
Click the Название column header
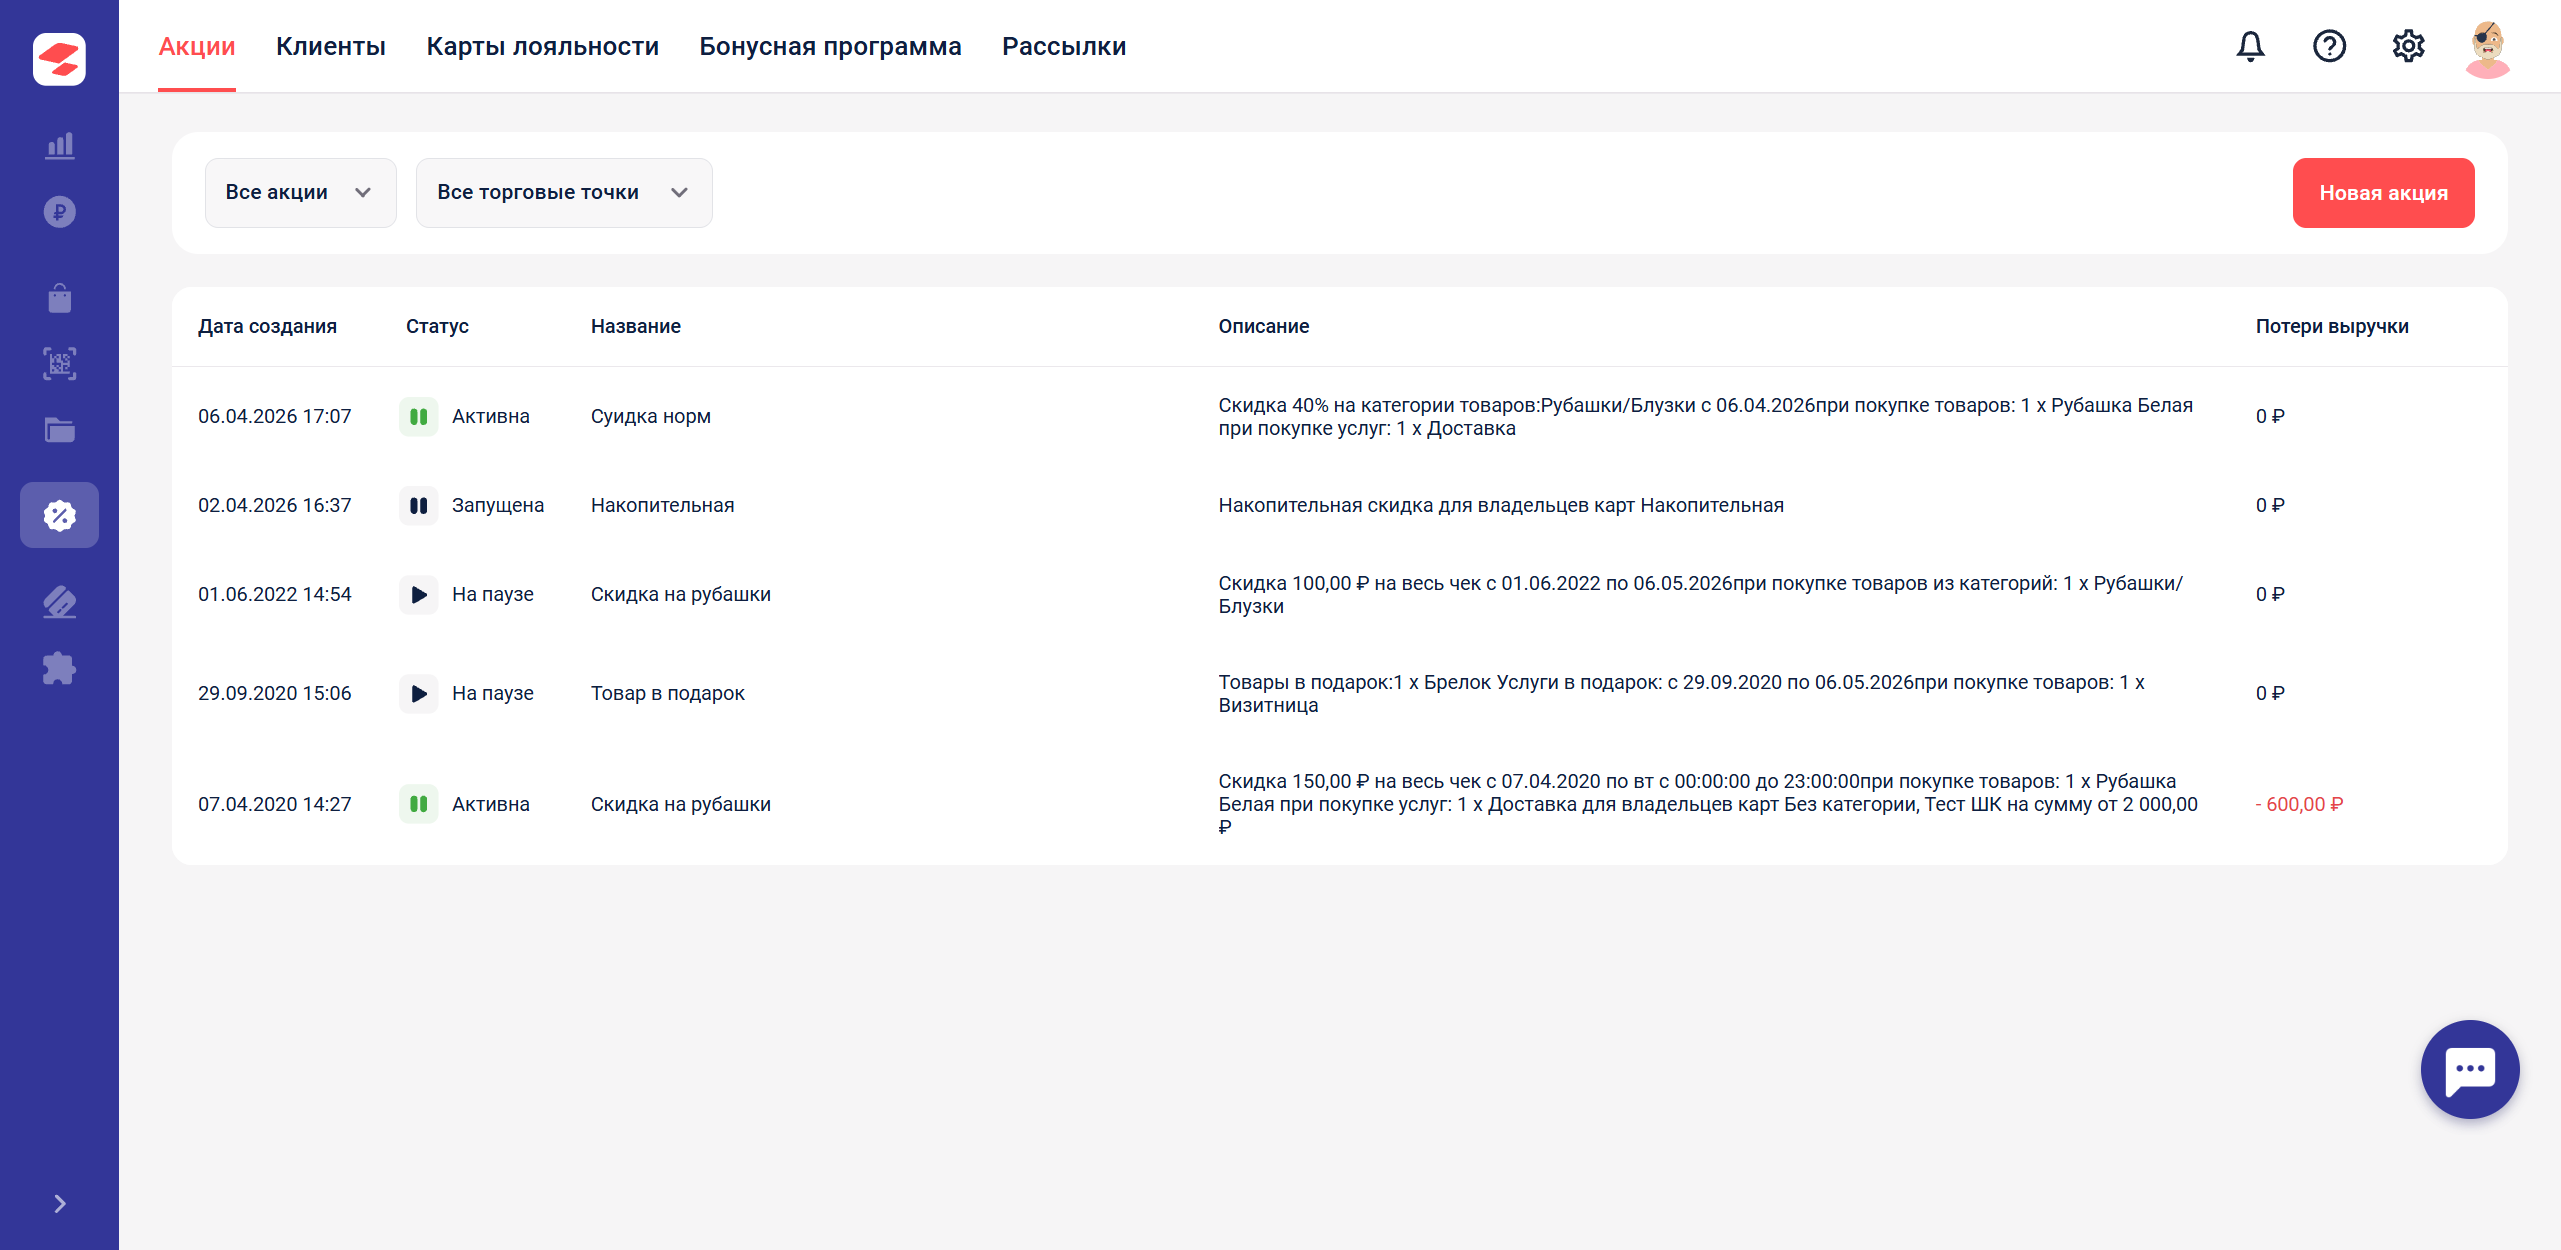636,326
